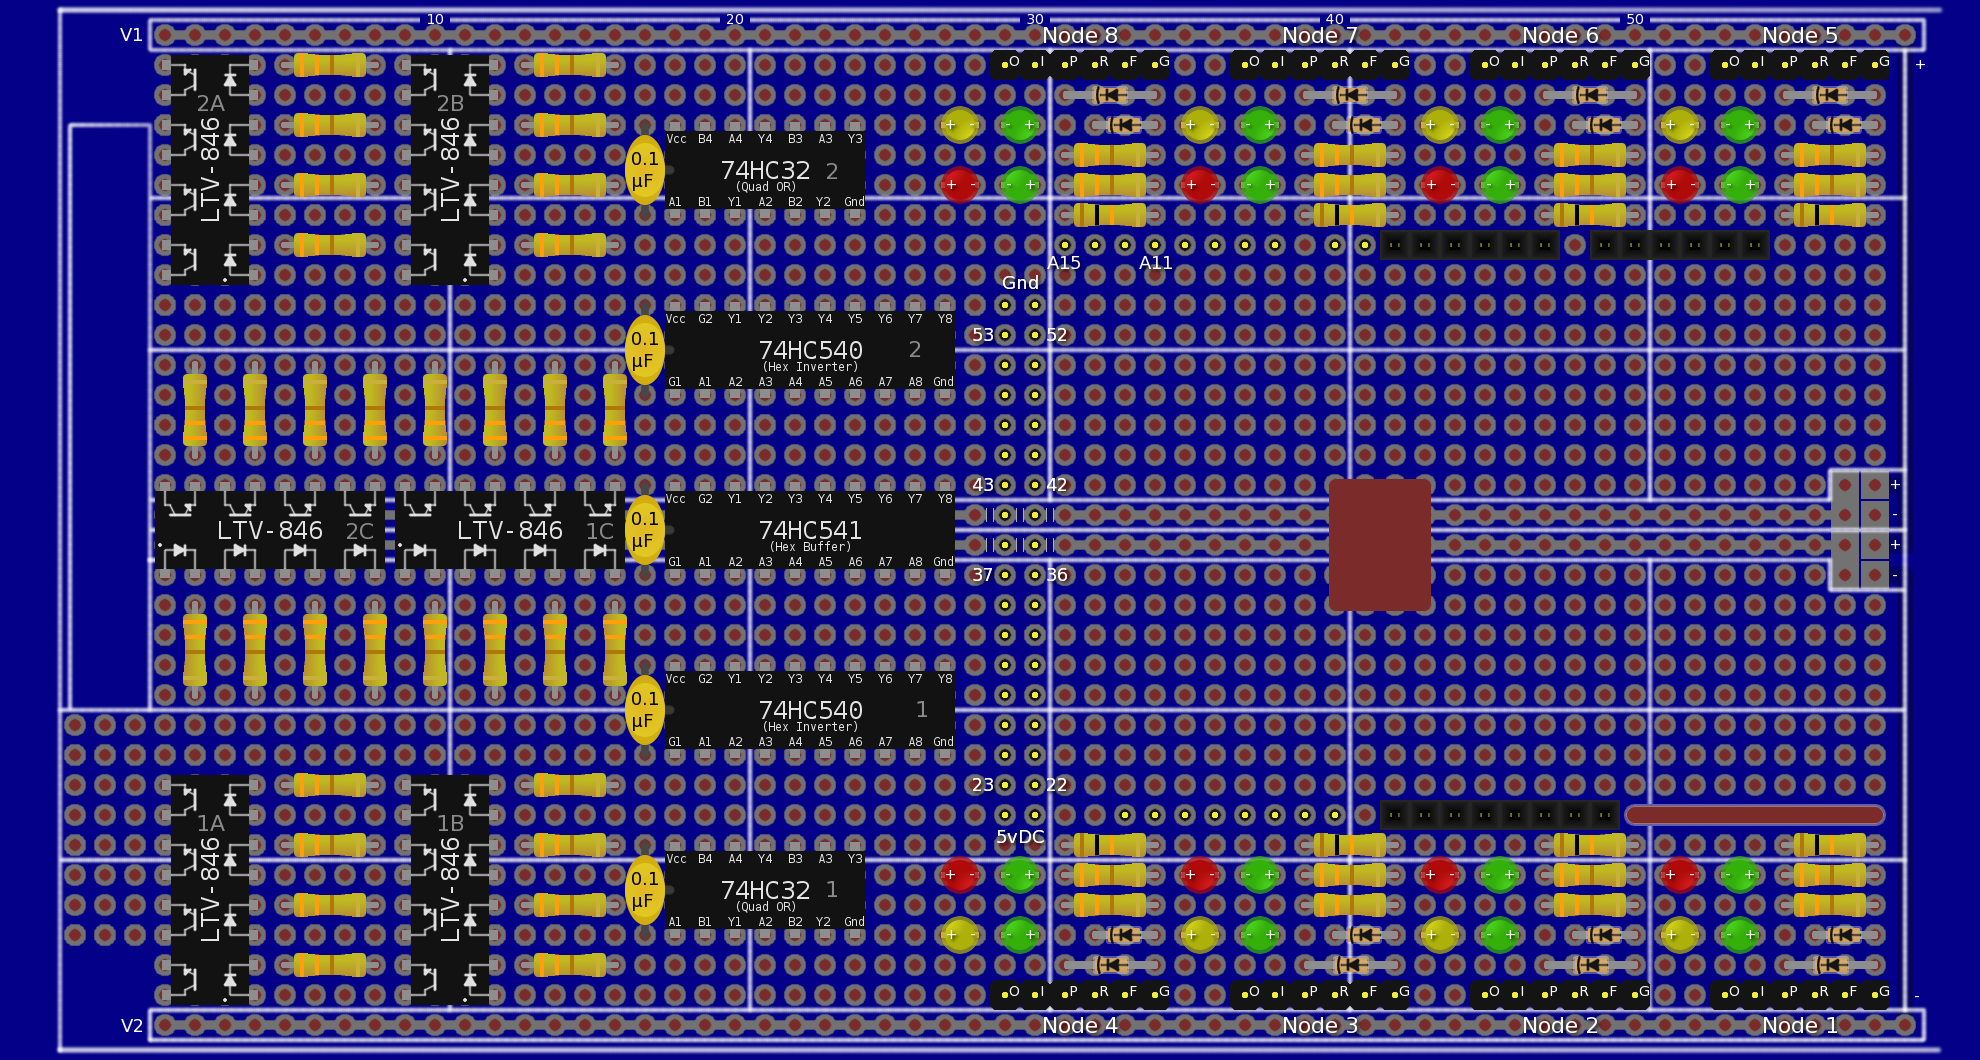Click the V1 rail label

pos(131,35)
